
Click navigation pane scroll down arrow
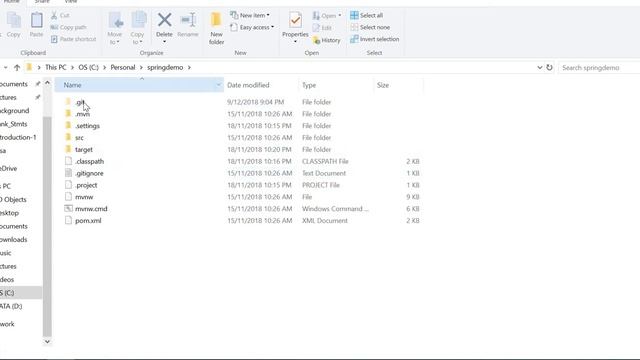(x=47, y=342)
